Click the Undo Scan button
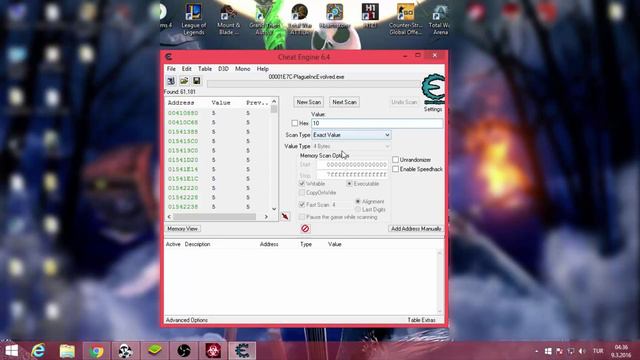Screen dimensions: 640x360 (404, 102)
